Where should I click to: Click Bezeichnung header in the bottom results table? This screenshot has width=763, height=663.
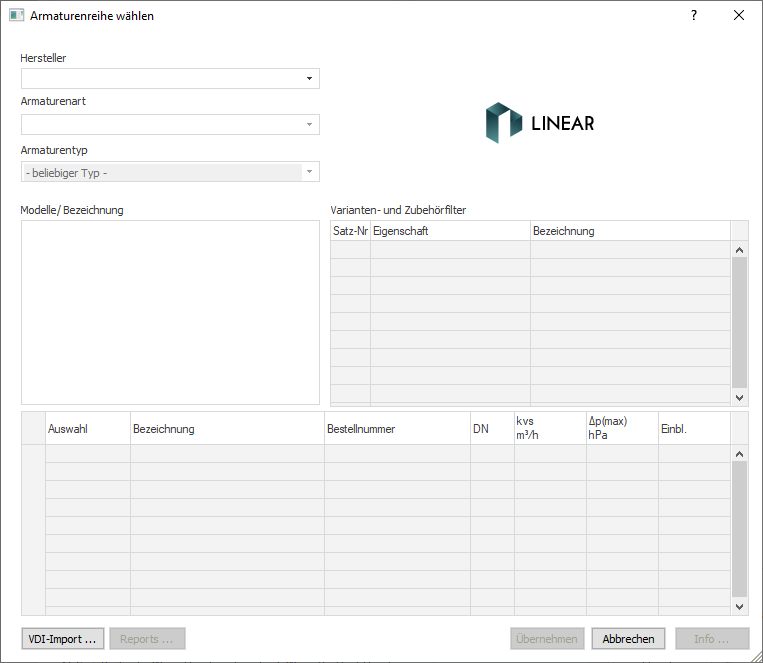tap(227, 428)
